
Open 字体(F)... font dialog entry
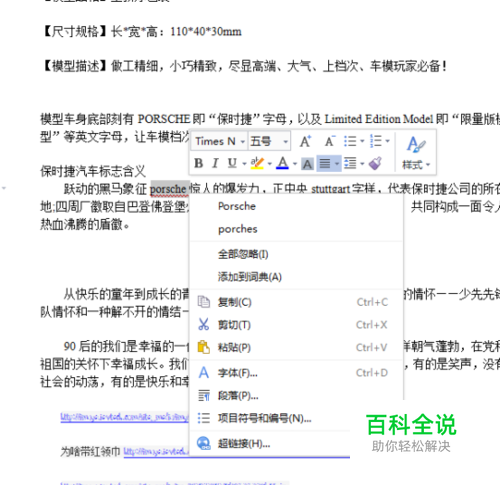pyautogui.click(x=297, y=373)
